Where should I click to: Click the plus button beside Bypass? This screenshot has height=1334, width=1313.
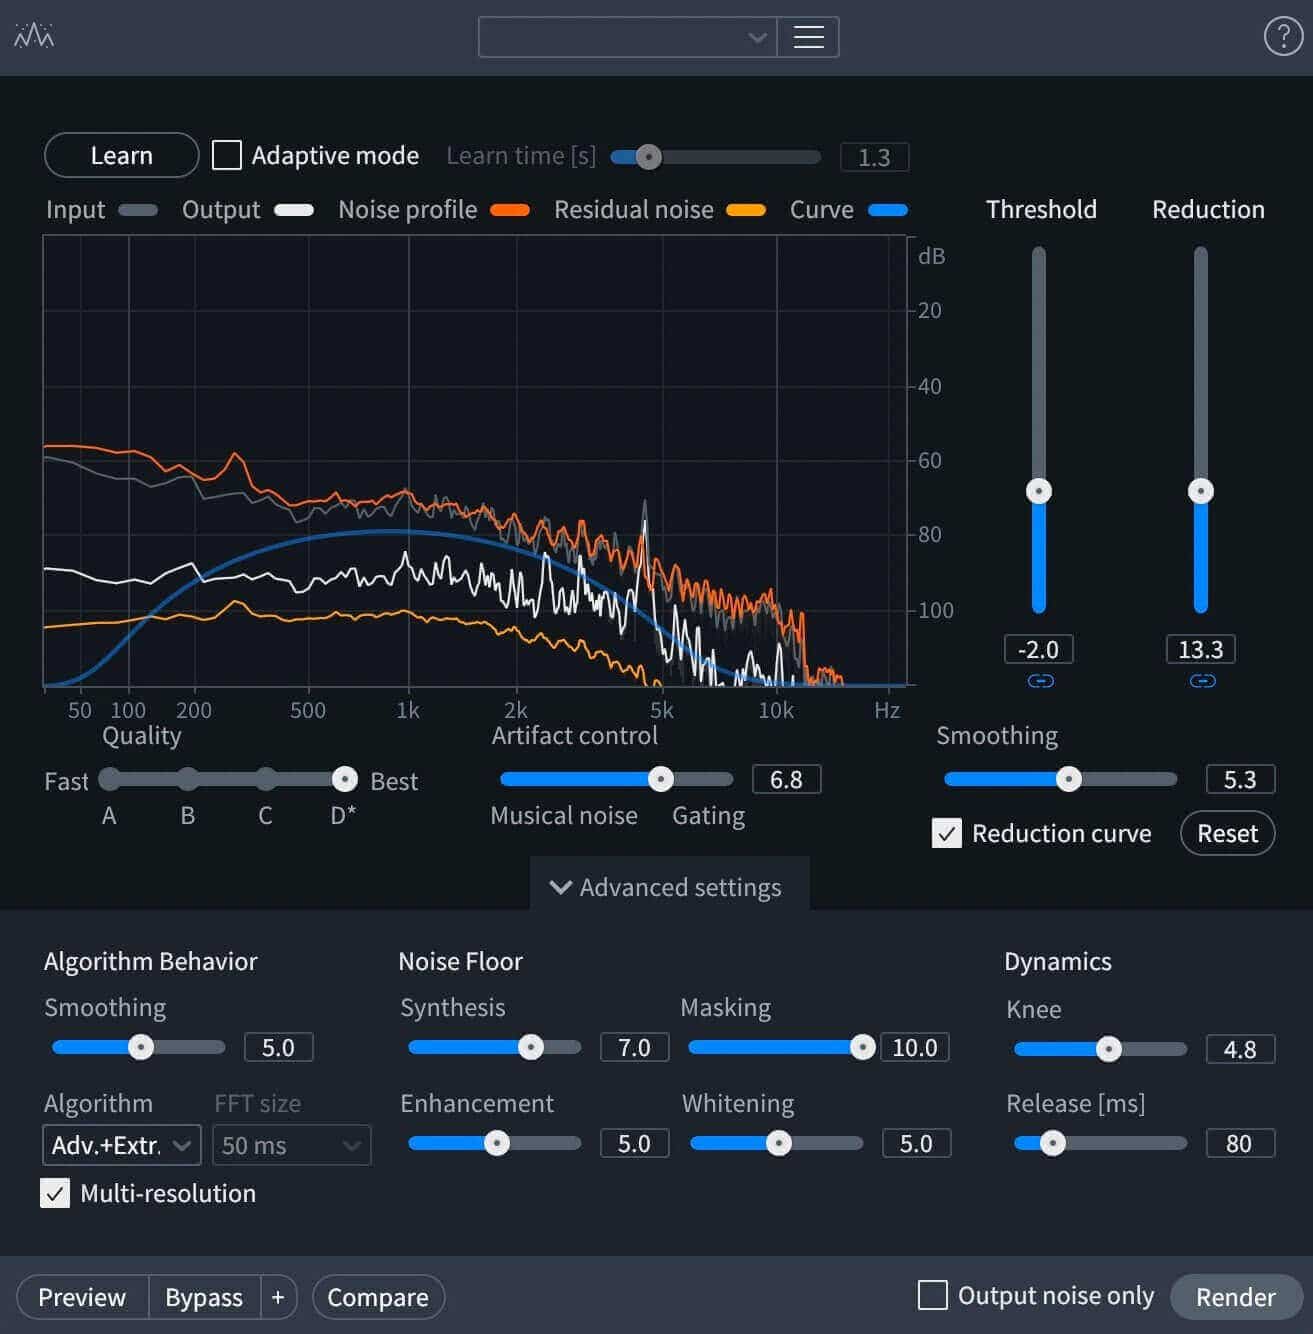[278, 1297]
